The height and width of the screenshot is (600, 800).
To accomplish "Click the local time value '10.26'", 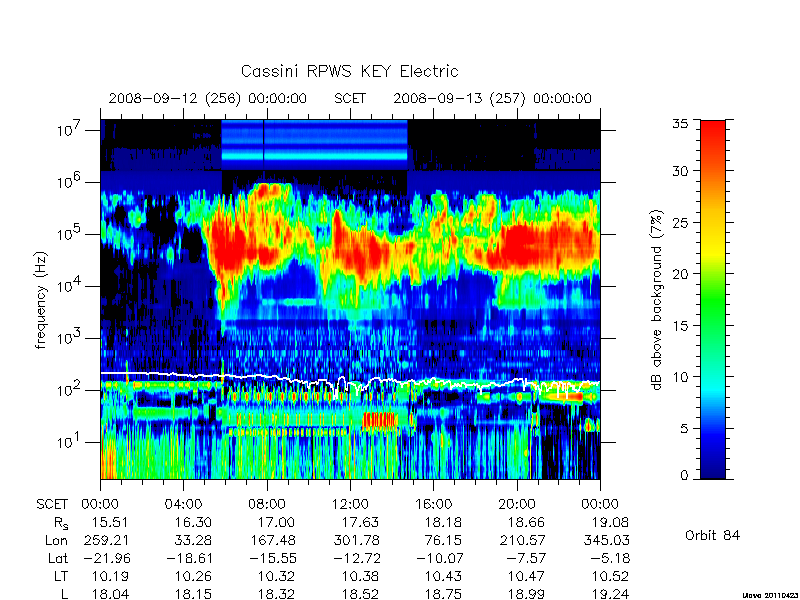I will point(193,577).
